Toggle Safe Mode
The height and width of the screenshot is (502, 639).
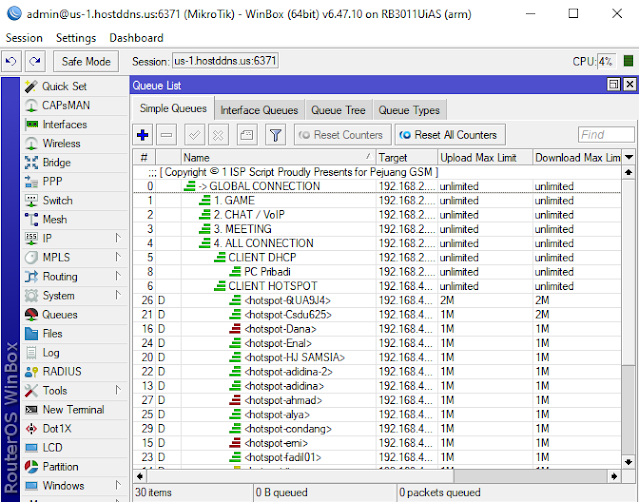(x=86, y=61)
